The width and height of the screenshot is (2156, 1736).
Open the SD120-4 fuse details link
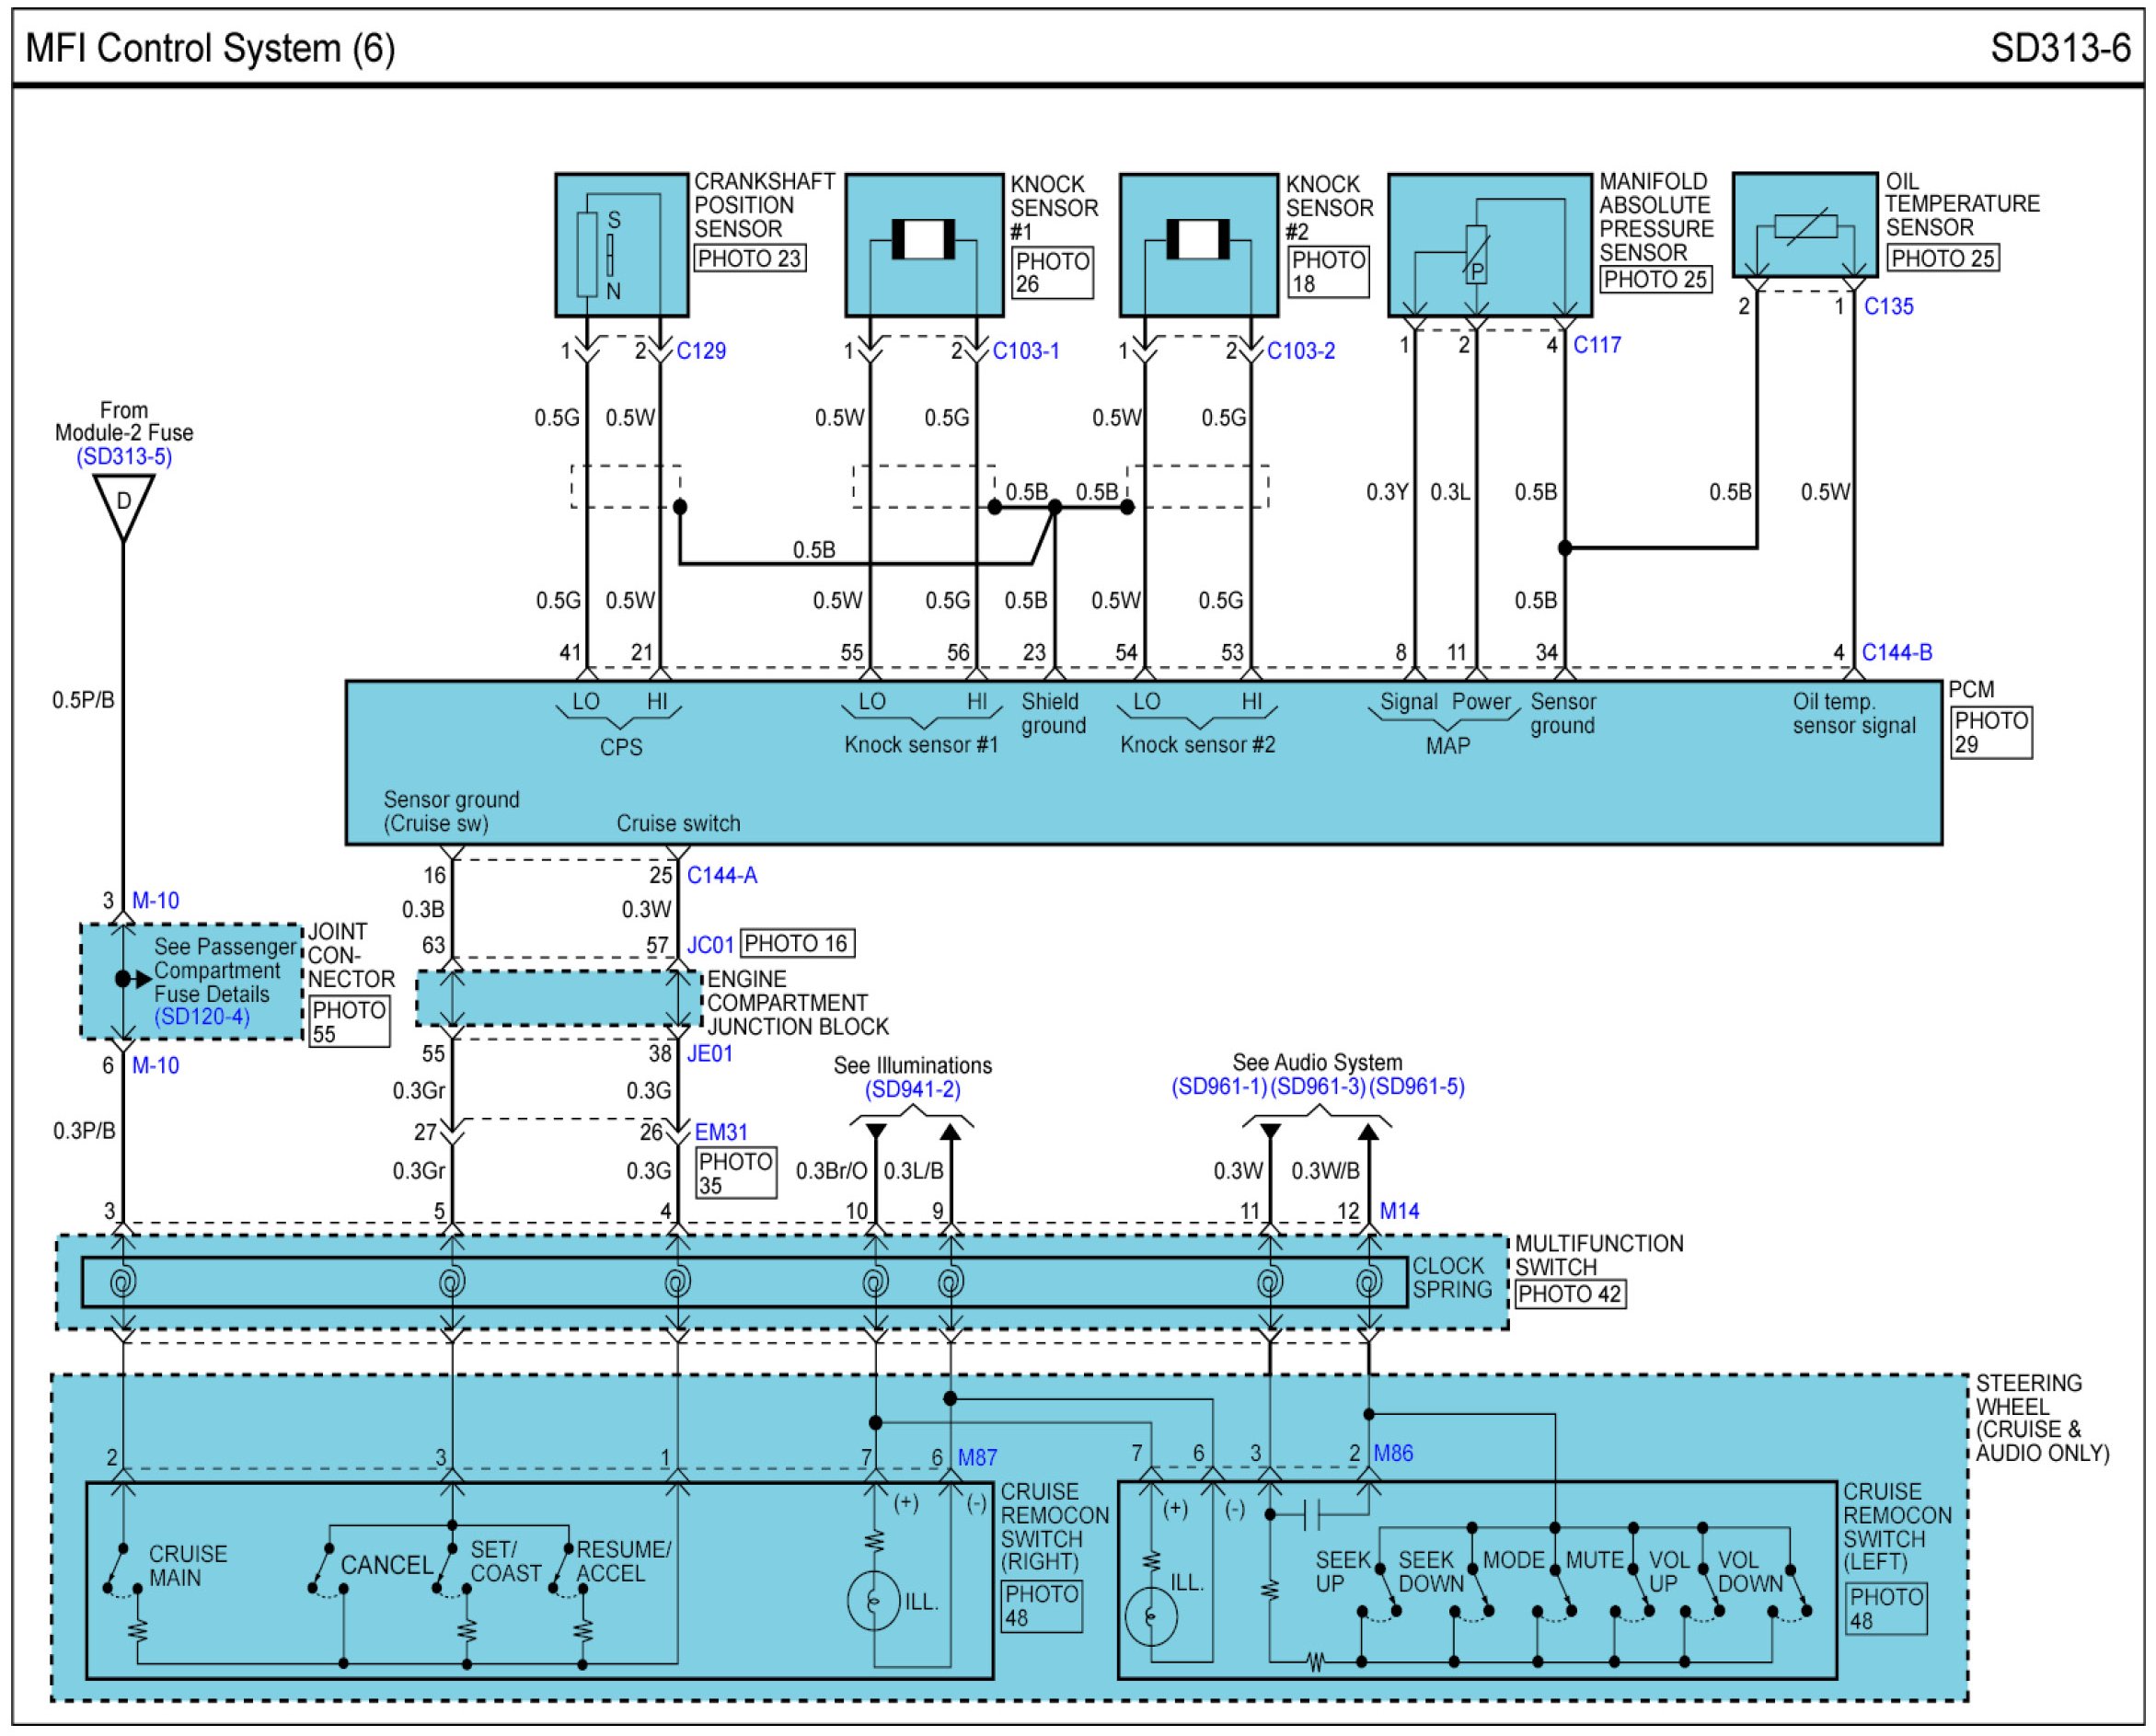click(x=201, y=1017)
